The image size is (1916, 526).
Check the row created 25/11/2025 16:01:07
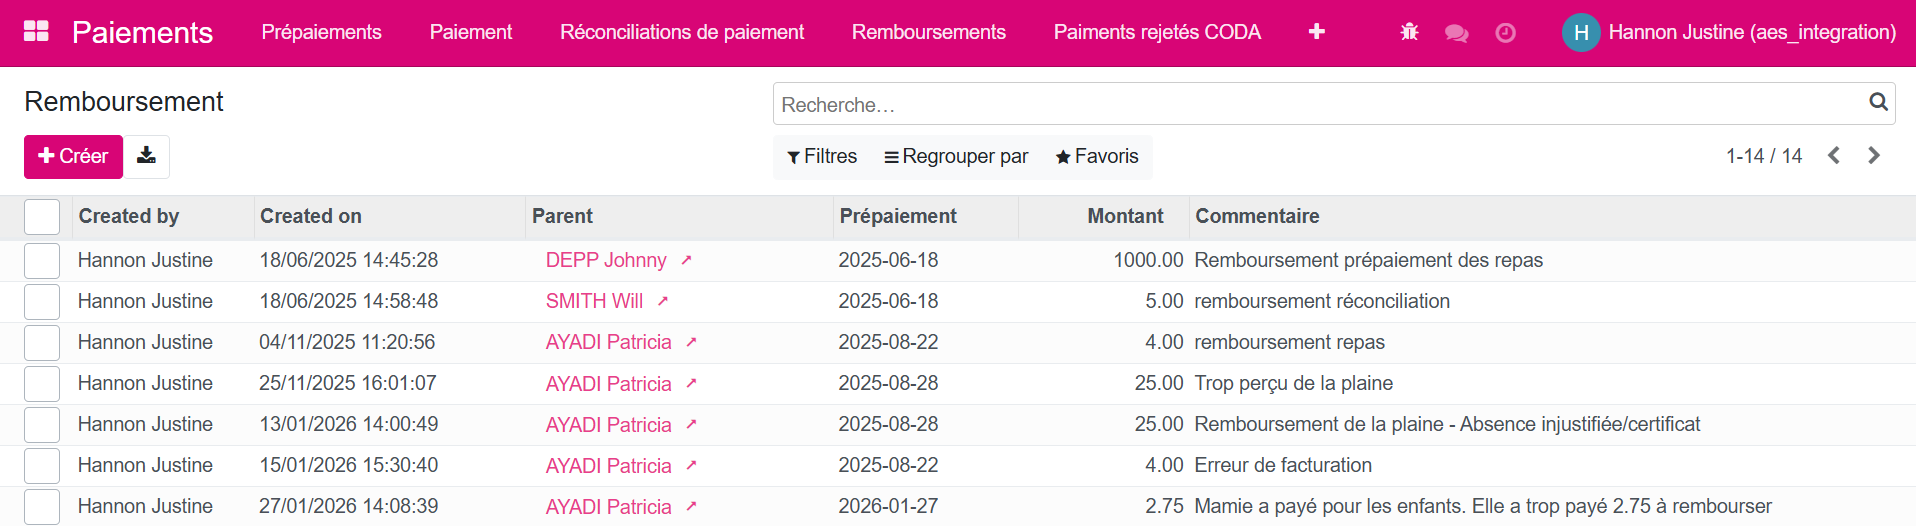click(42, 384)
